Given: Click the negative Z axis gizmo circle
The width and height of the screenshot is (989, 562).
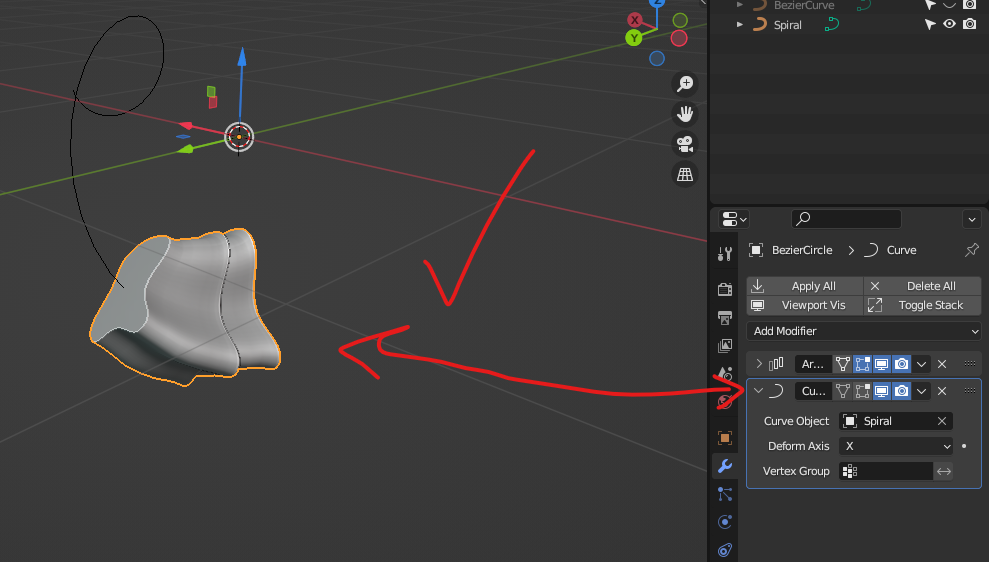Looking at the screenshot, I should 657,59.
